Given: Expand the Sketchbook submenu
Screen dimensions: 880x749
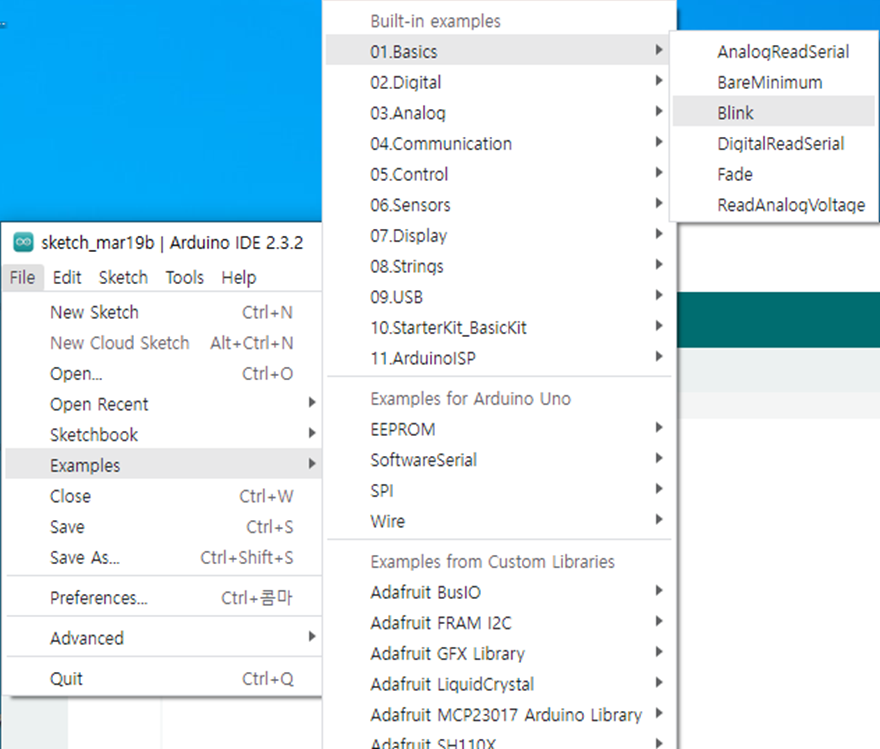Looking at the screenshot, I should [x=164, y=435].
